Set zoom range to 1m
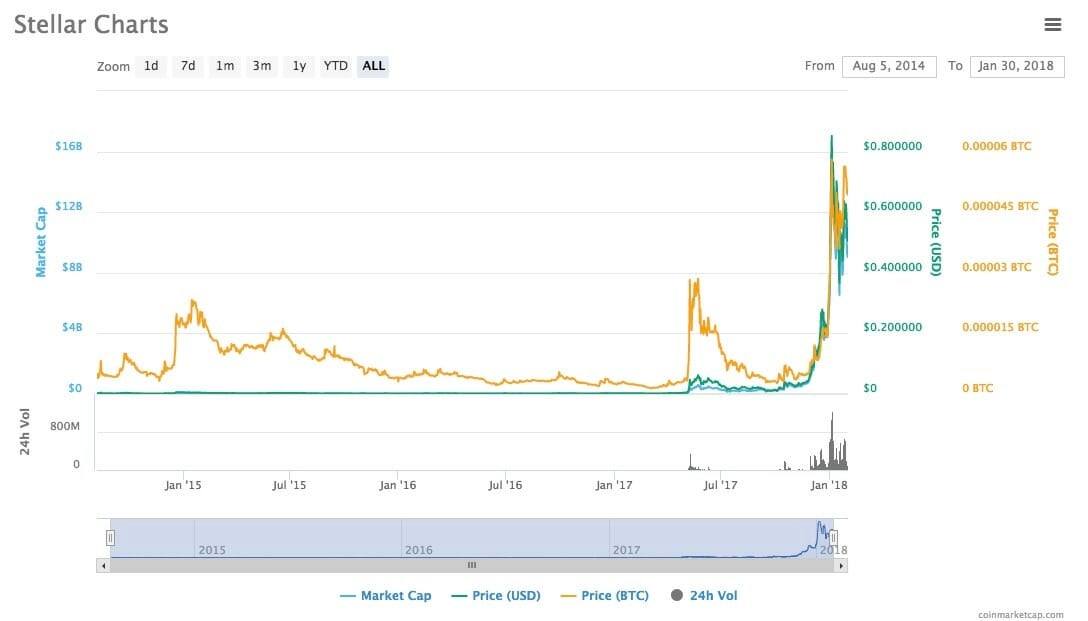Image resolution: width=1088 pixels, height=621 pixels. [x=225, y=66]
